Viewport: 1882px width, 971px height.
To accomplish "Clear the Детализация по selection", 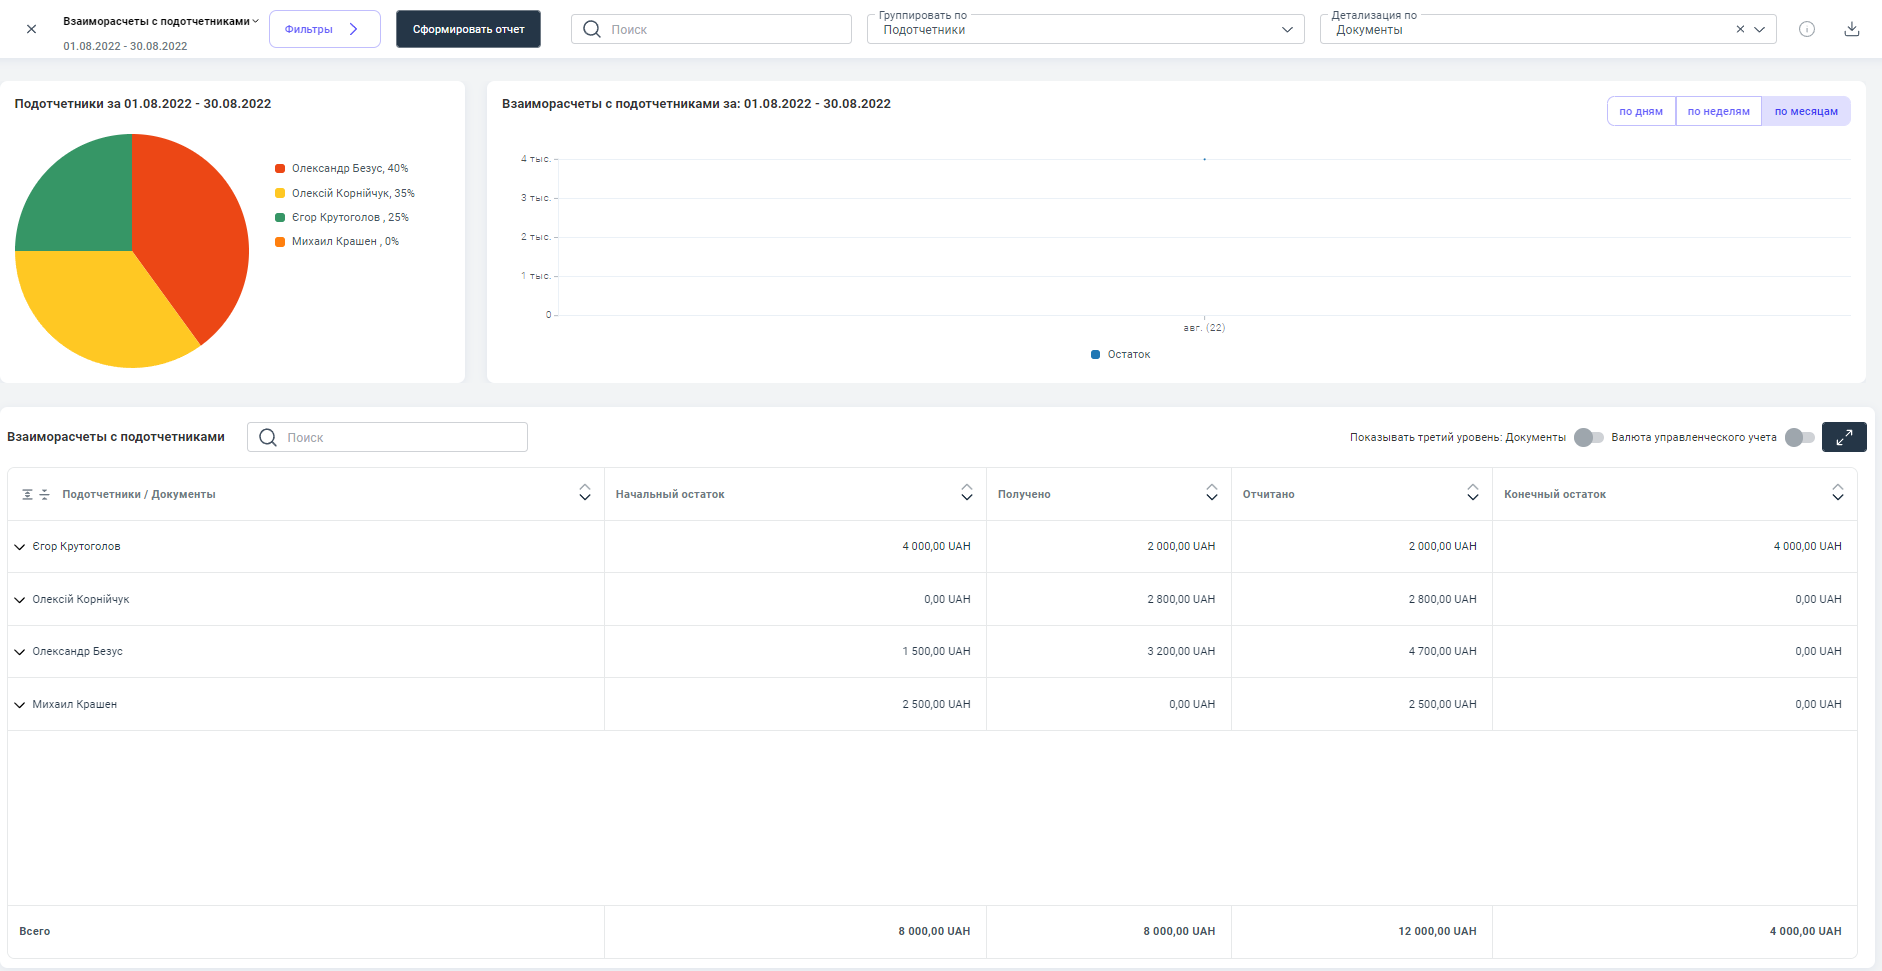I will point(1740,29).
